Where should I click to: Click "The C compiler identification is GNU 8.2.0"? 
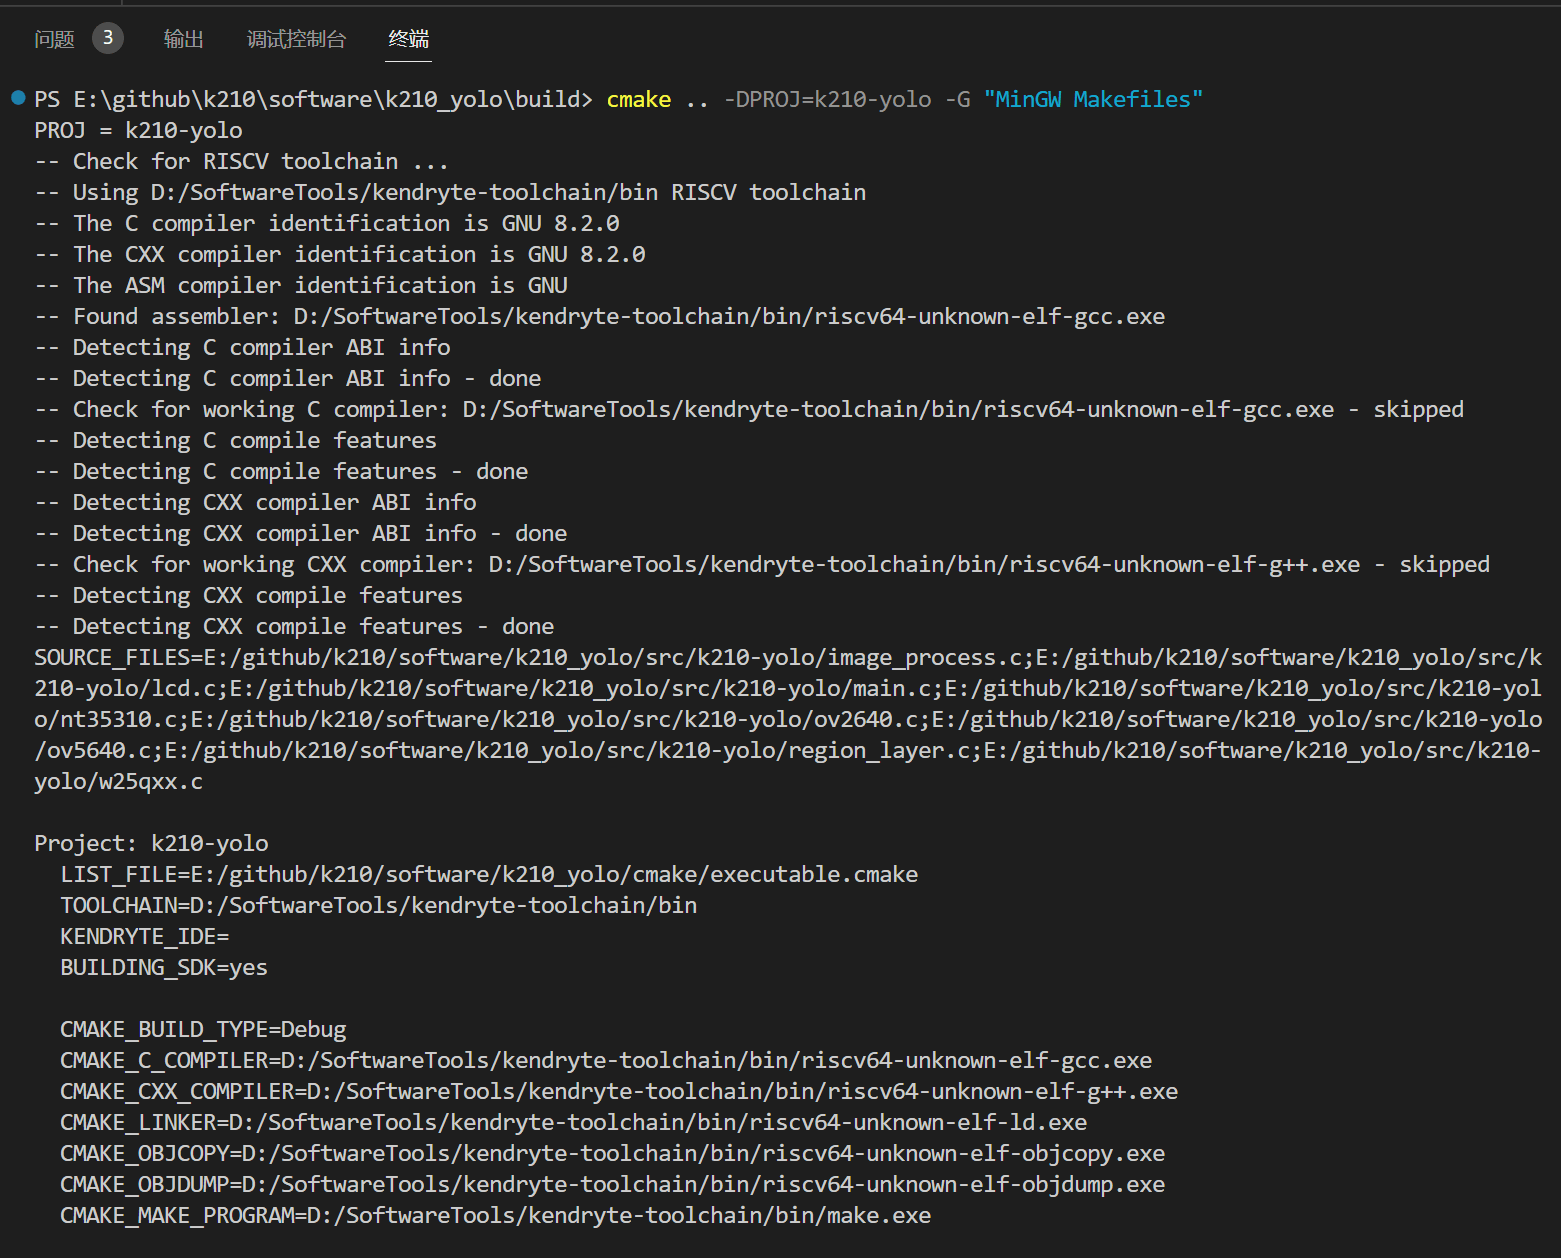click(x=327, y=224)
